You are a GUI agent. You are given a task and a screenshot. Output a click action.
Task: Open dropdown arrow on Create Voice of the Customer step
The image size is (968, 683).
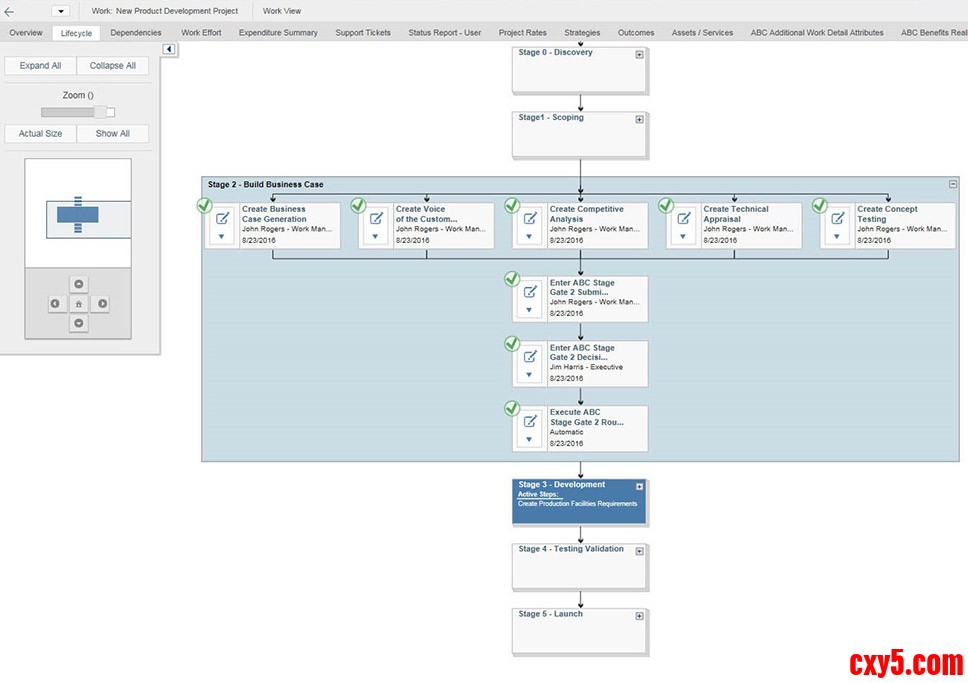(x=376, y=237)
